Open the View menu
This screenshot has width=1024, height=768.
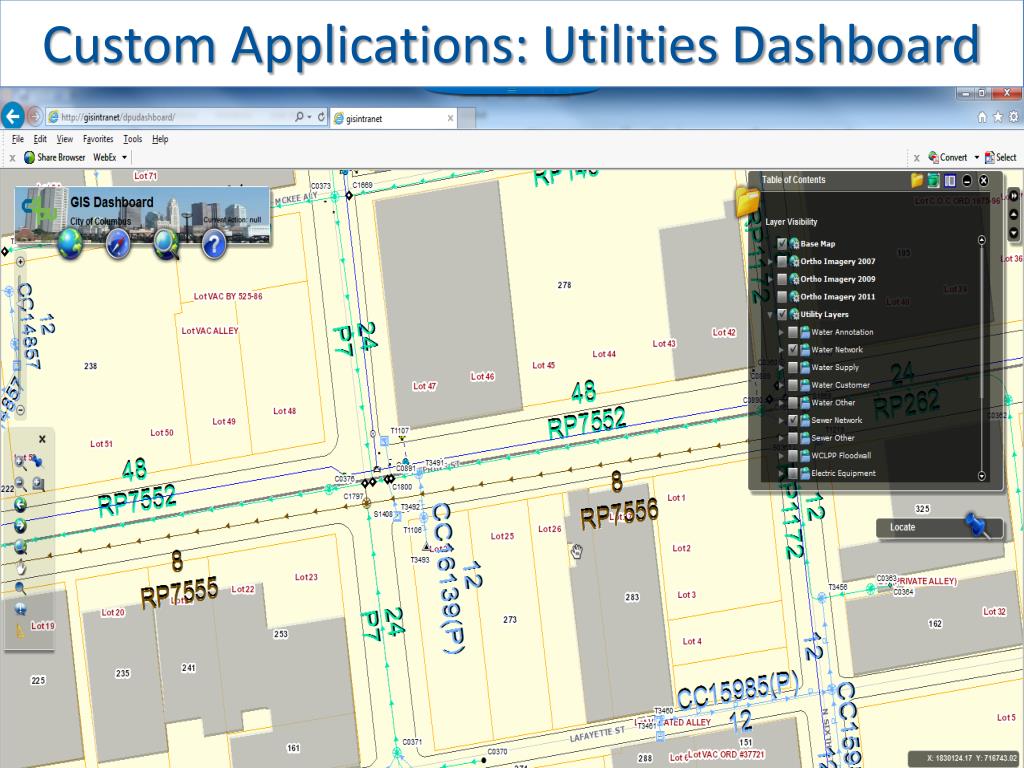point(65,139)
